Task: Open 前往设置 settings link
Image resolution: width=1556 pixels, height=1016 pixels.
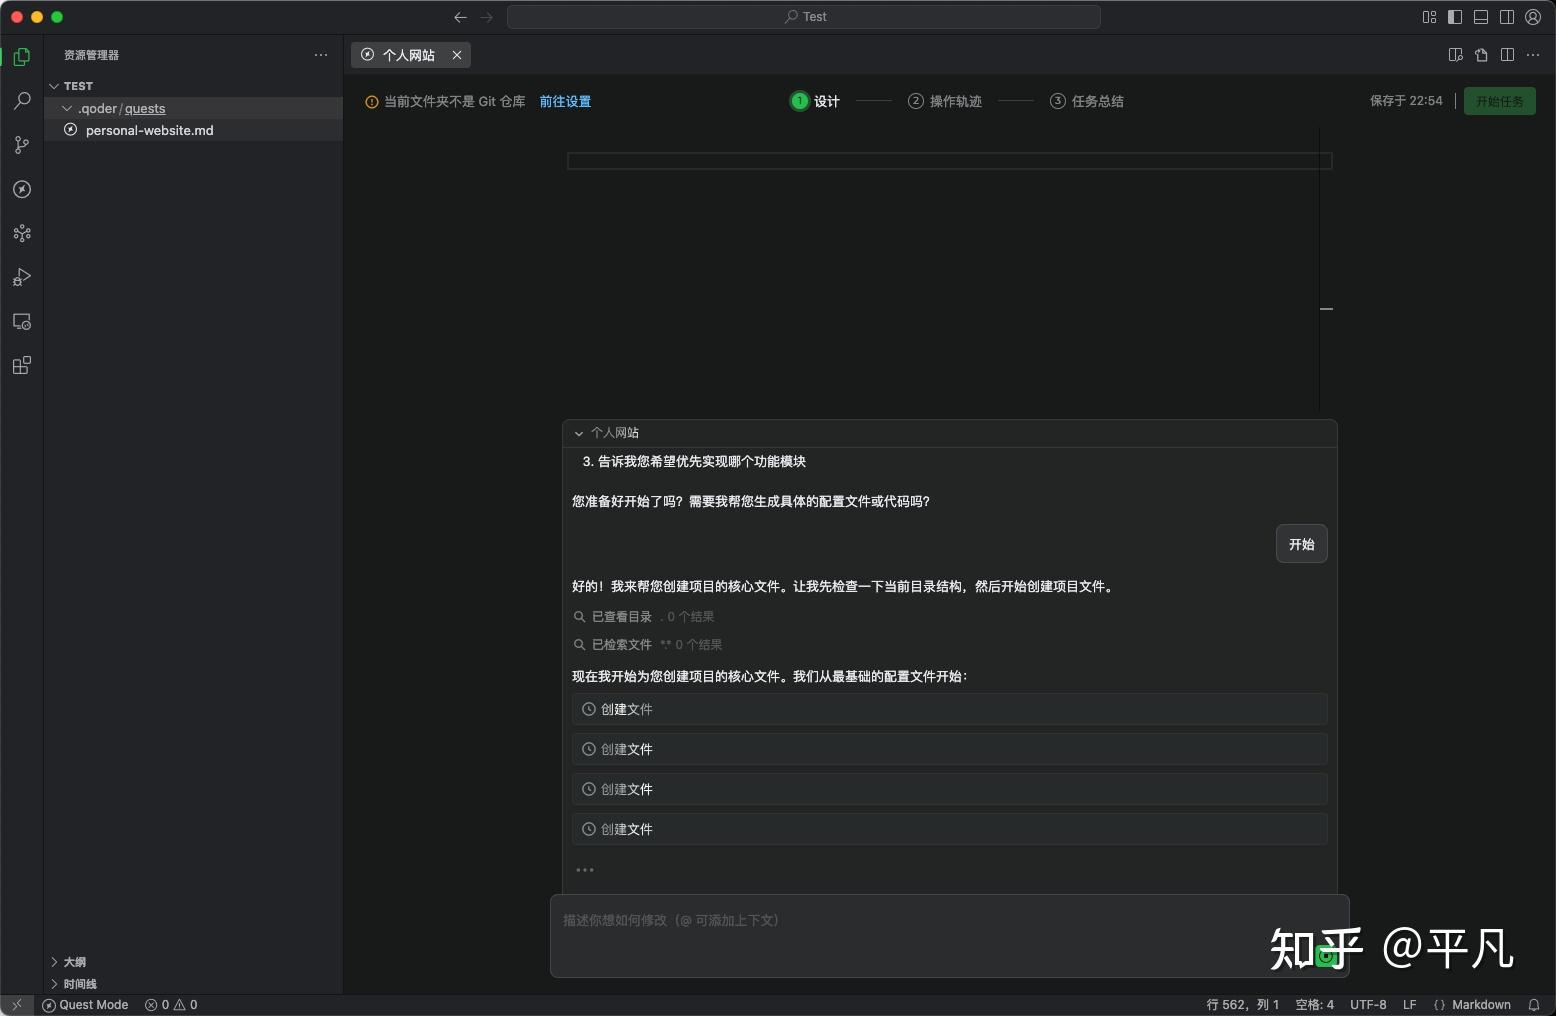Action: pyautogui.click(x=564, y=101)
